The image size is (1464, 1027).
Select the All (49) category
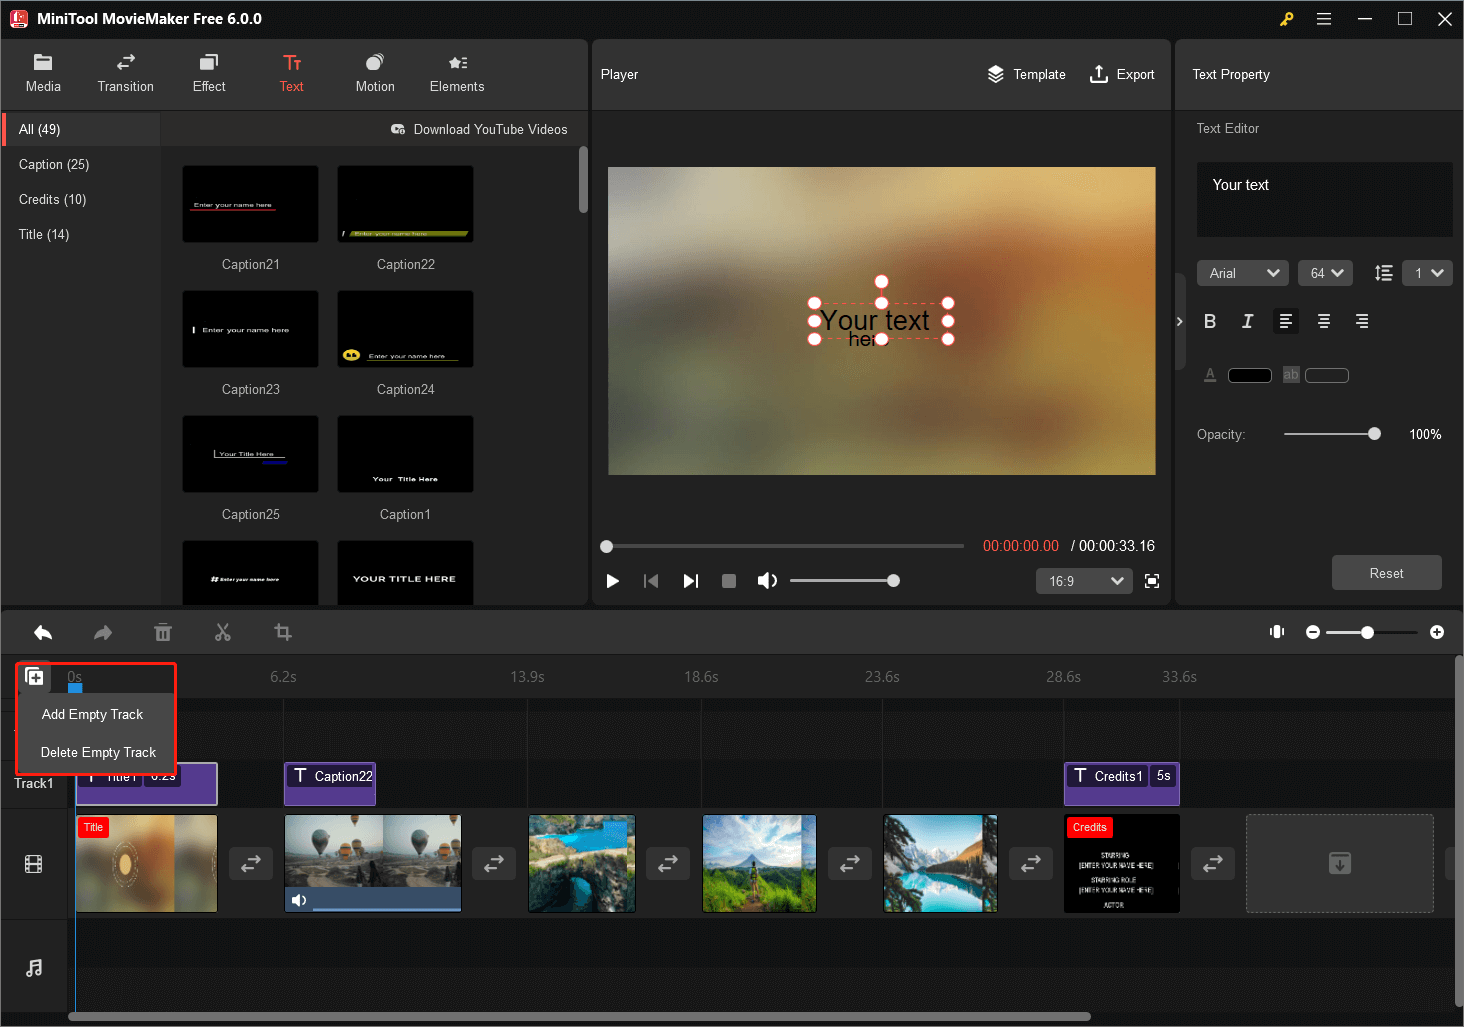81,129
